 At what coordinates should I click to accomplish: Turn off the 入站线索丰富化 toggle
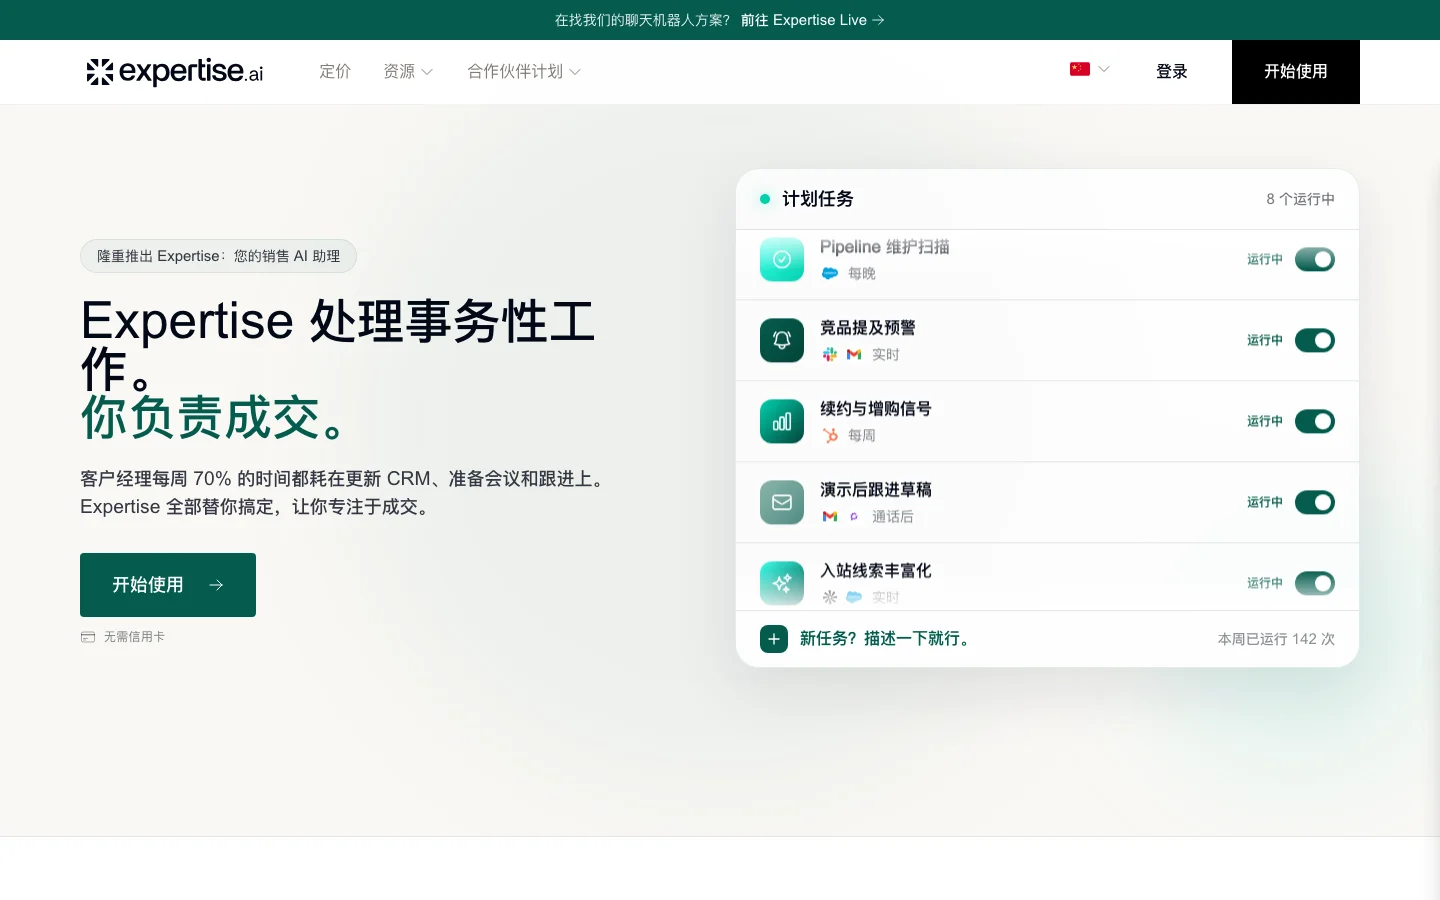point(1315,583)
